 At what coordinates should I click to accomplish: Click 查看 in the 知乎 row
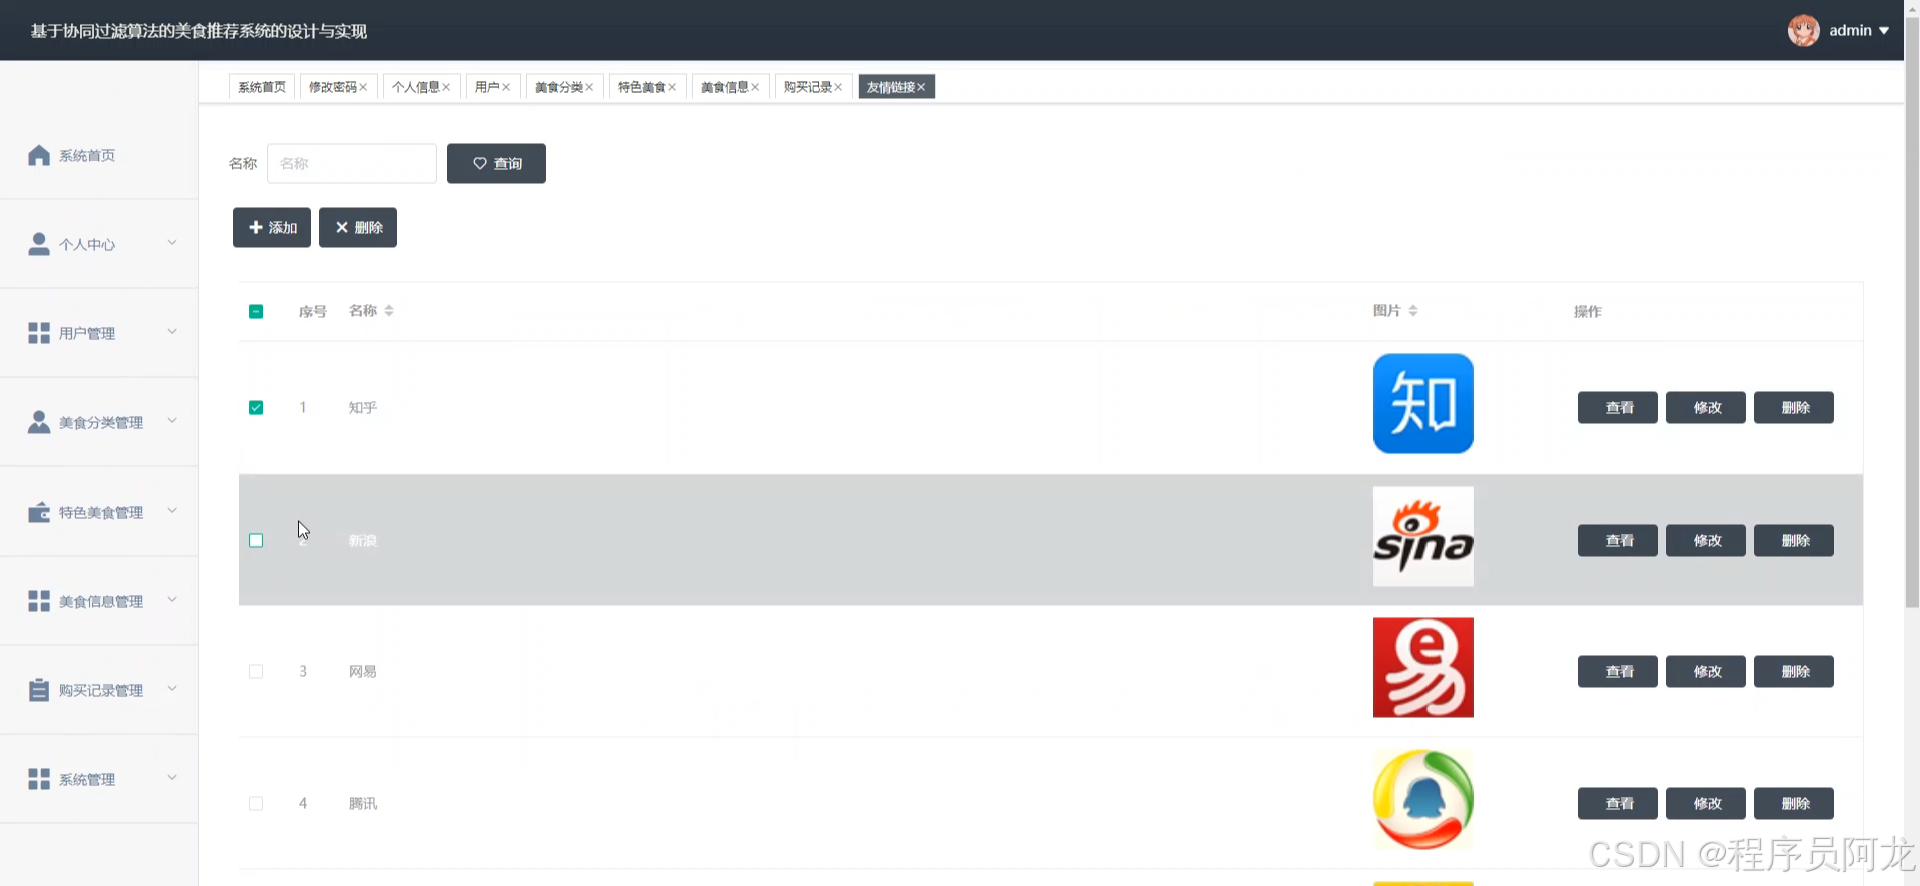[1618, 407]
